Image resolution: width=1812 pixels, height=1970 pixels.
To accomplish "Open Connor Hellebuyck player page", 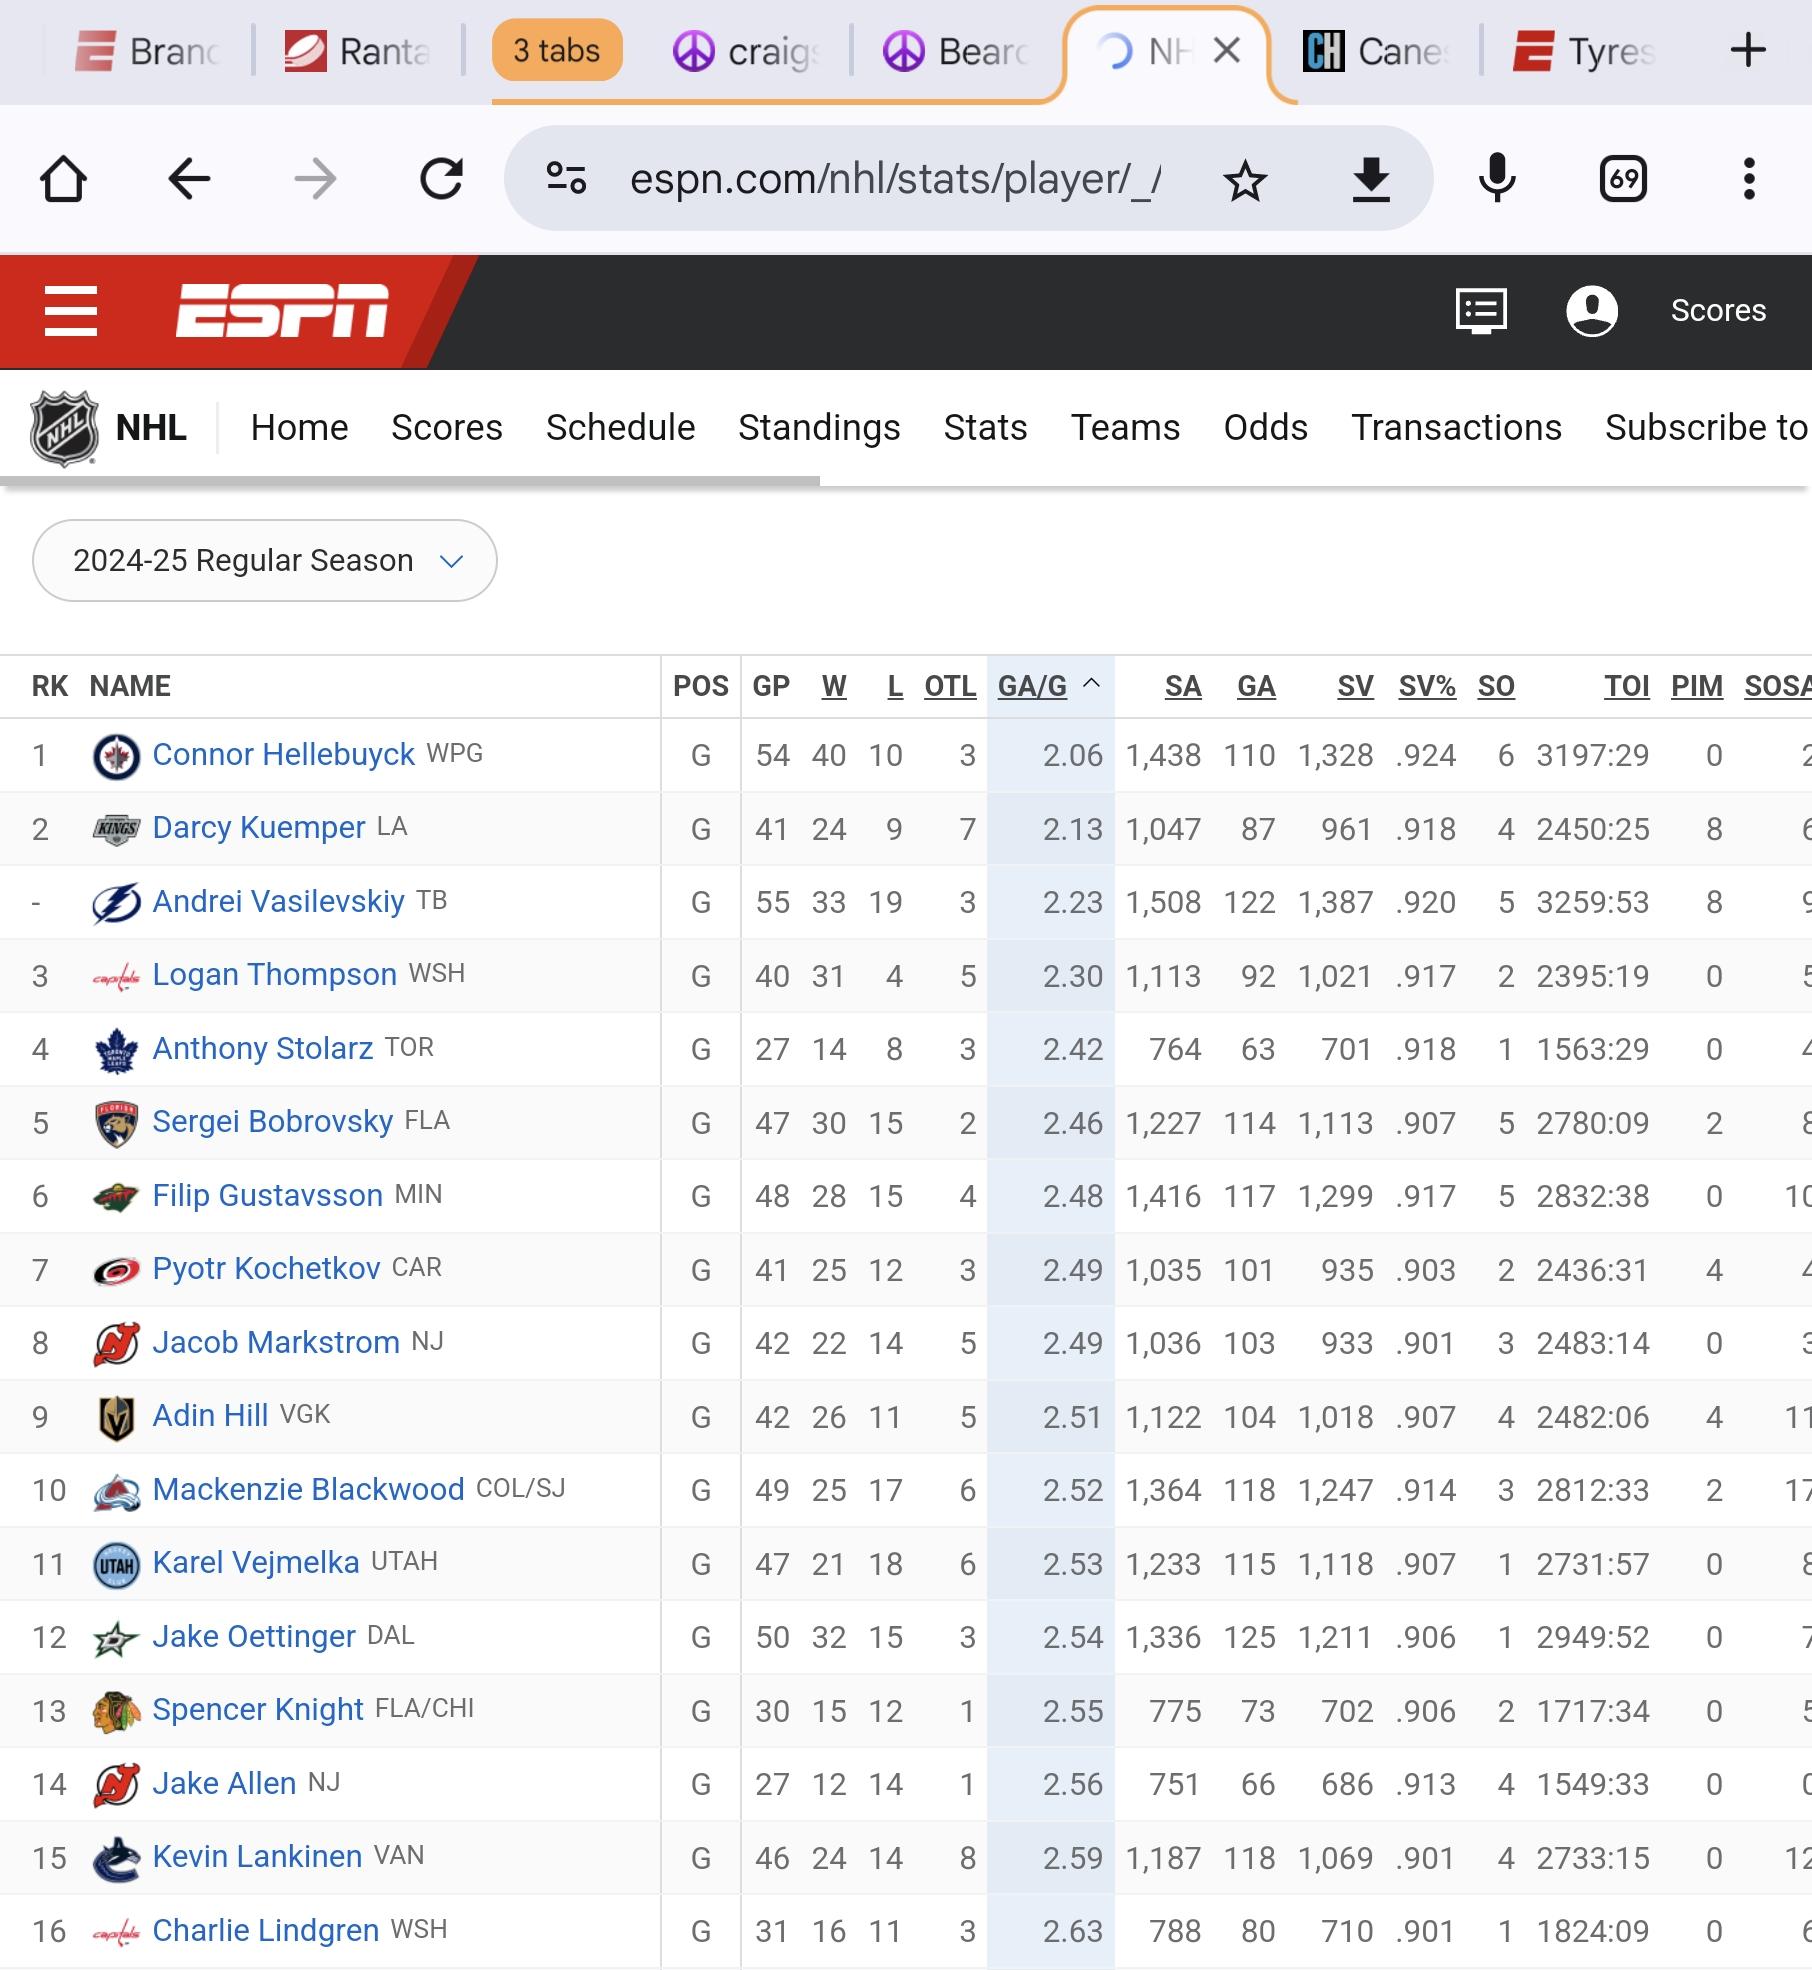I will coord(283,755).
